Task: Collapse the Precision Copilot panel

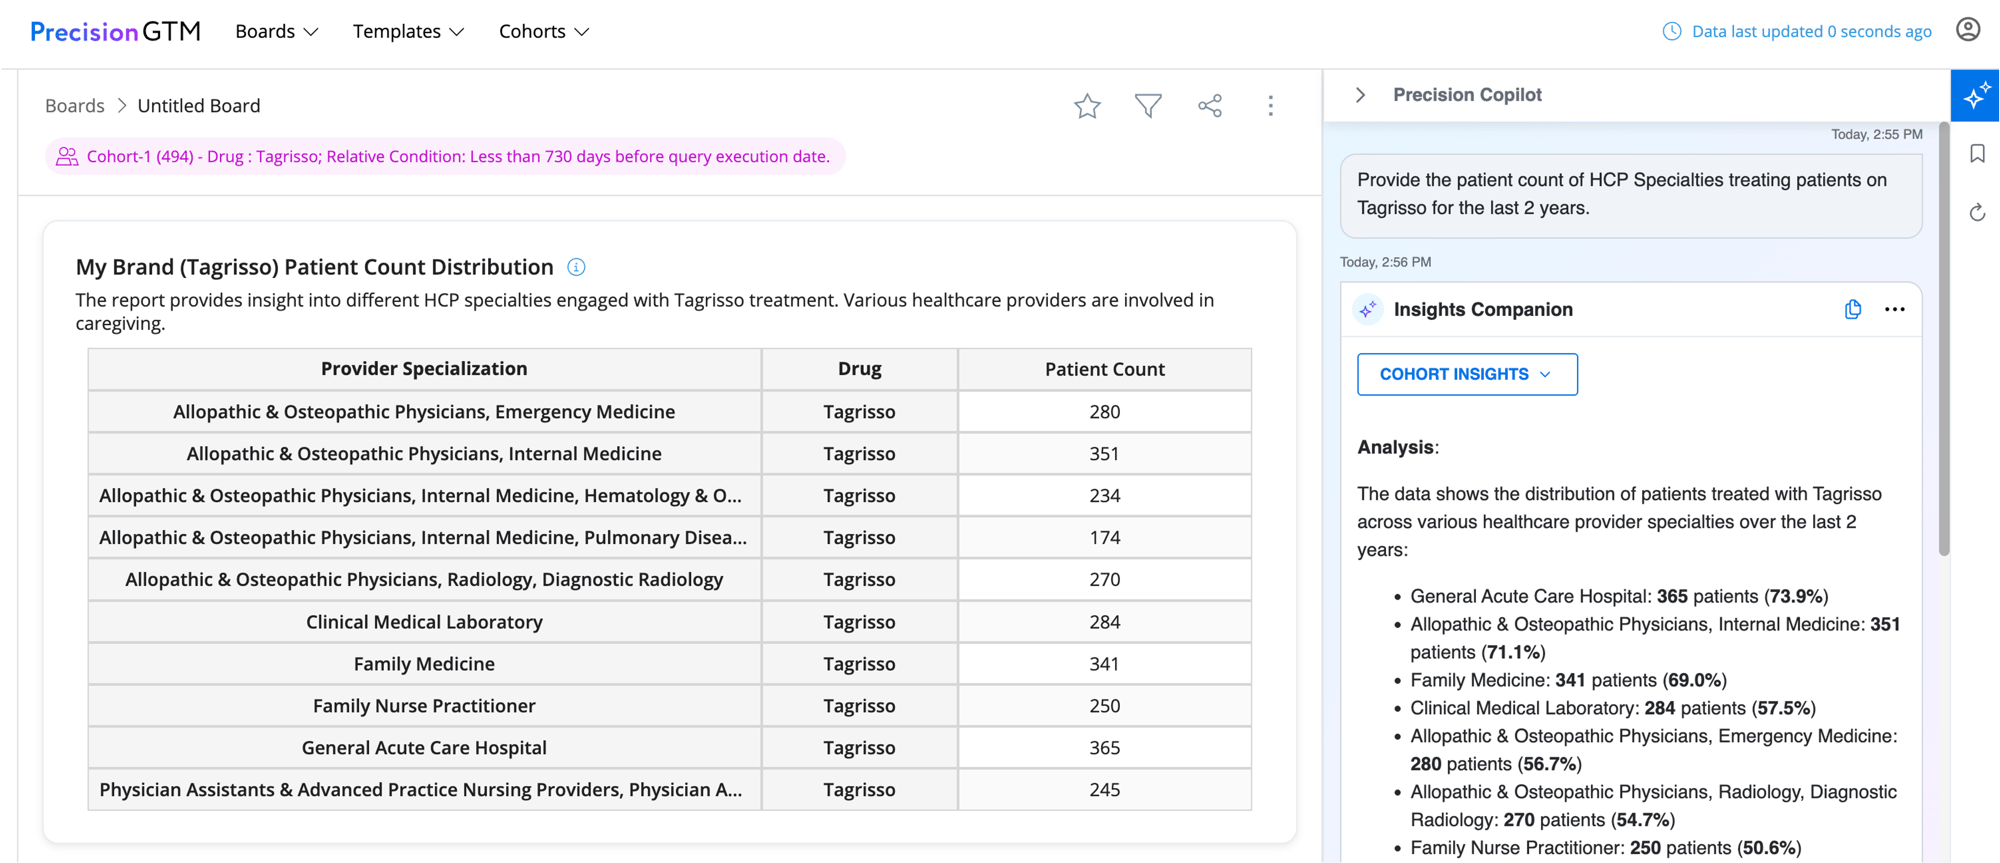Action: coord(1360,95)
